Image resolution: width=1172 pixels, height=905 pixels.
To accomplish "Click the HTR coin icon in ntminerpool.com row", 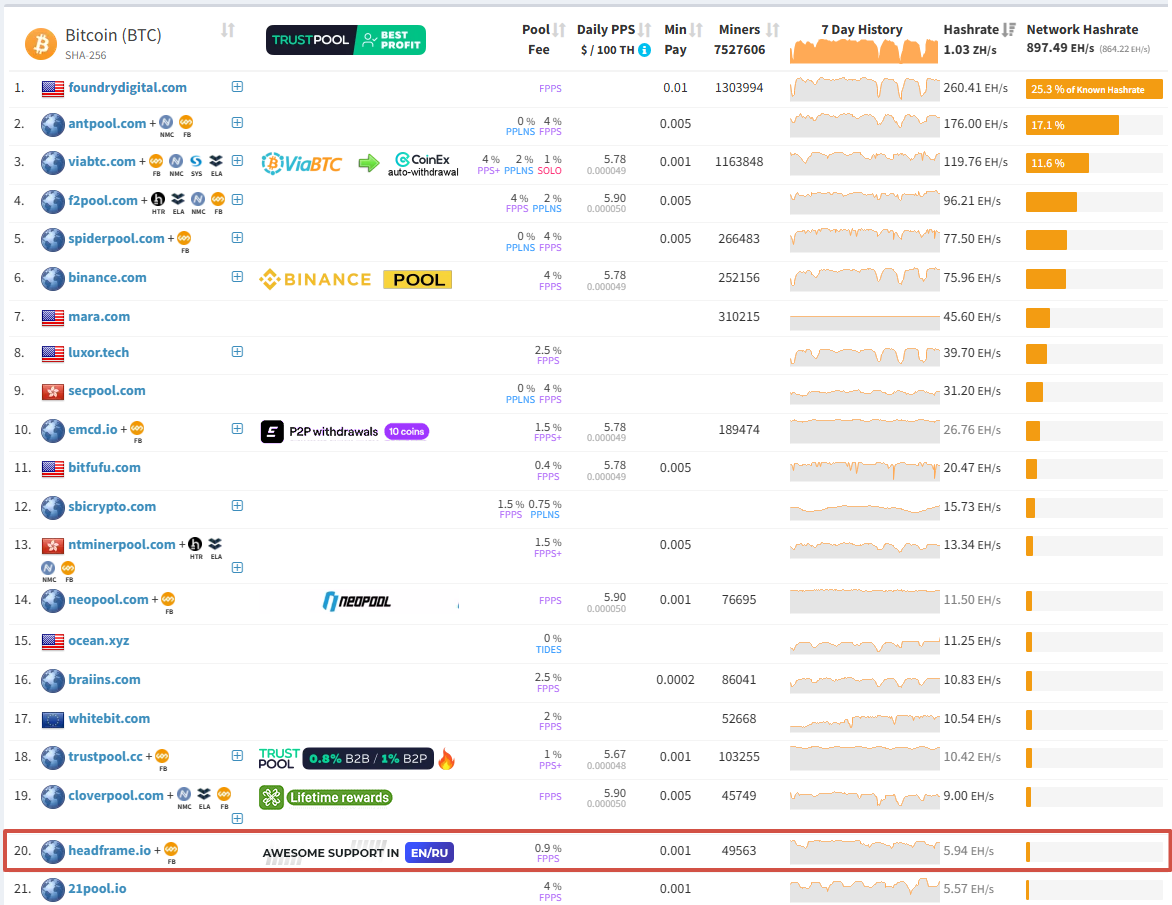I will [195, 545].
